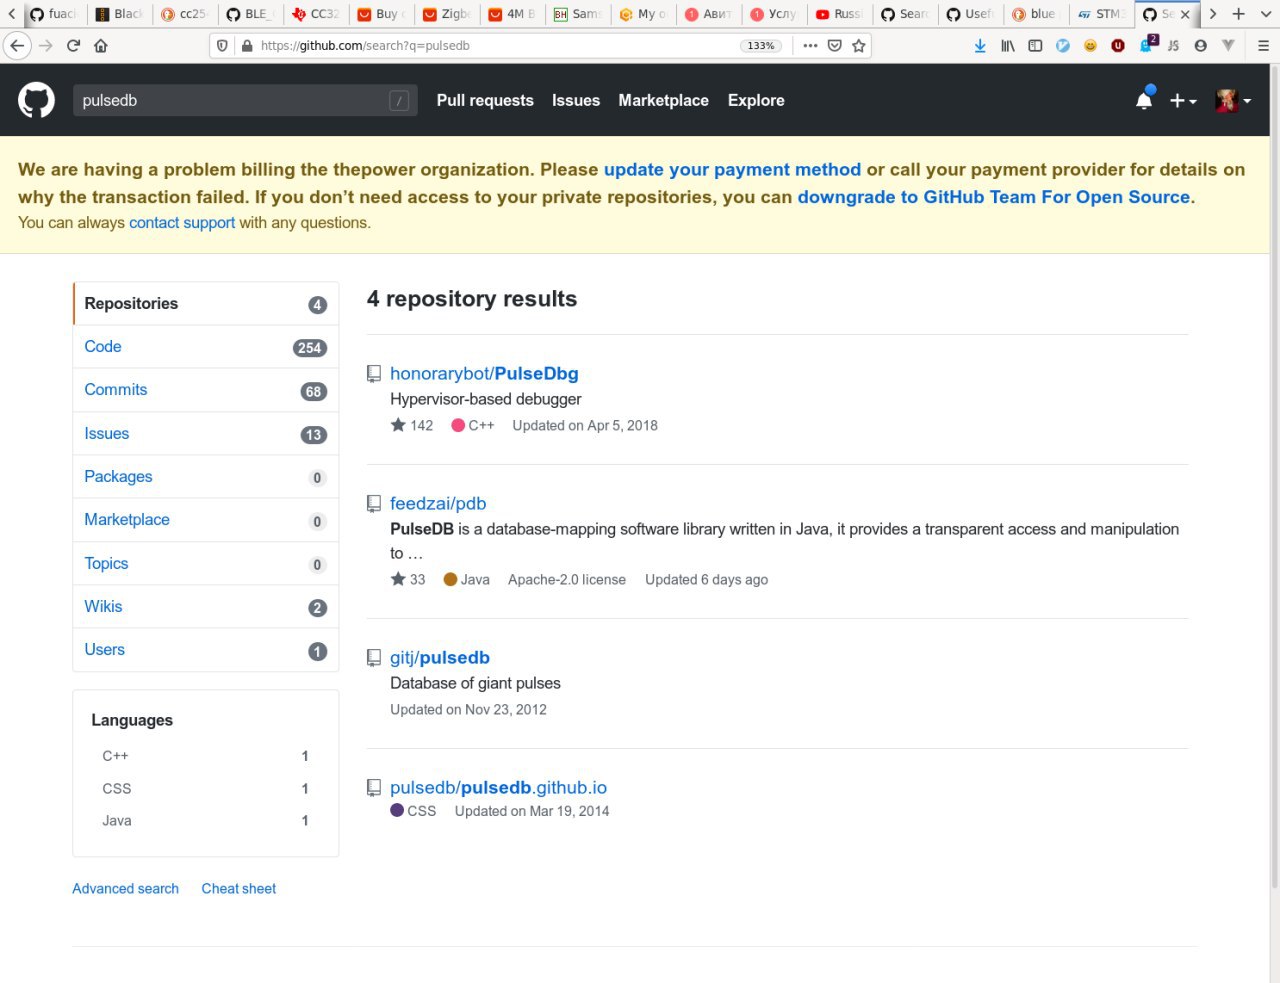Select the sidebar Marketplace results filter
The image size is (1280, 983).
206,520
